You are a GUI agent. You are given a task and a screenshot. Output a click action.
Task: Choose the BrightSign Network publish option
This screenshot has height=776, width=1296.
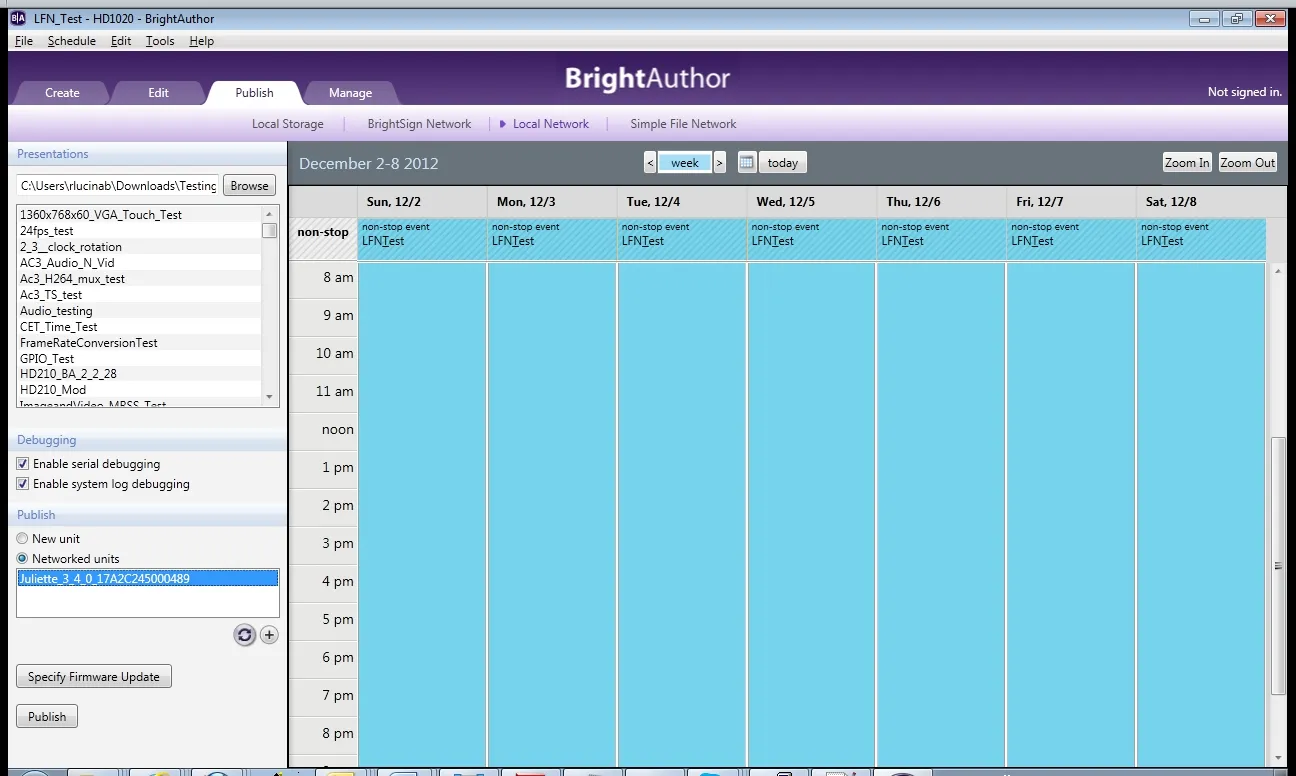[419, 124]
